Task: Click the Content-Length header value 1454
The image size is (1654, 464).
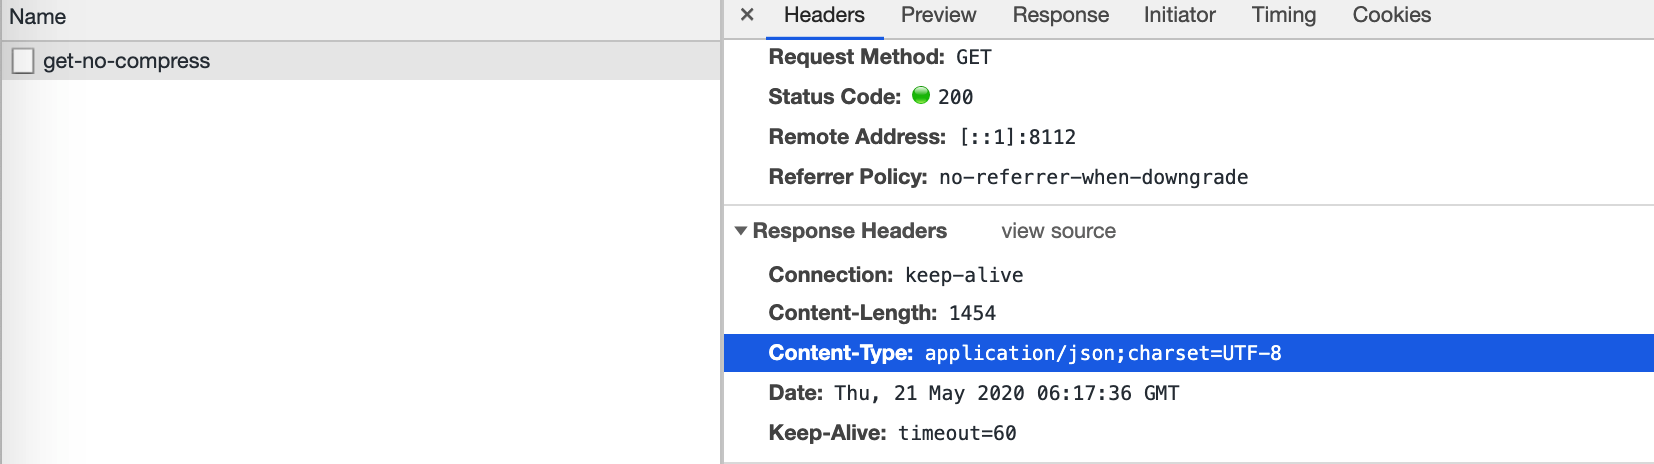Action: 972,313
